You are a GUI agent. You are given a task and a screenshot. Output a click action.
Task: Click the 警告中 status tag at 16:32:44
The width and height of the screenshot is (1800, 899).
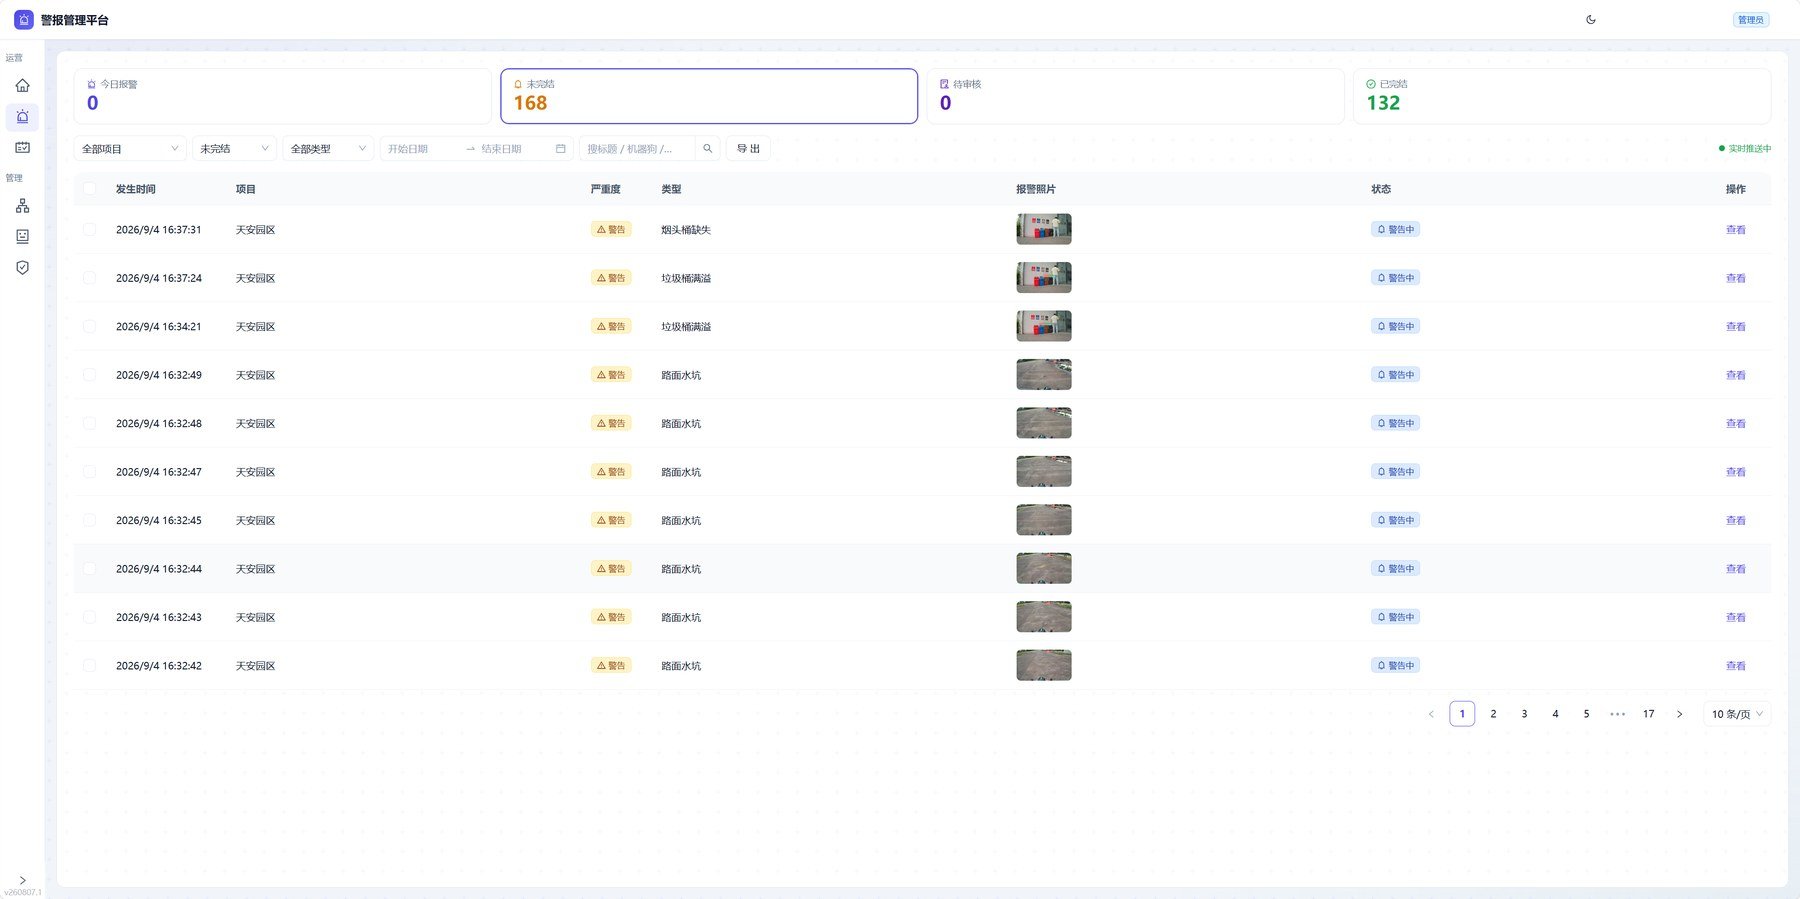pos(1395,569)
